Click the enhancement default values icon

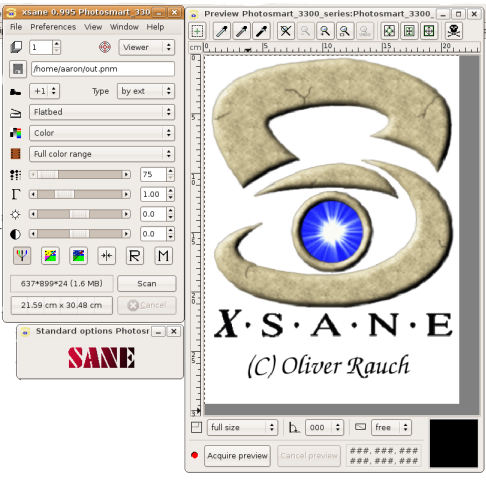tap(78, 256)
